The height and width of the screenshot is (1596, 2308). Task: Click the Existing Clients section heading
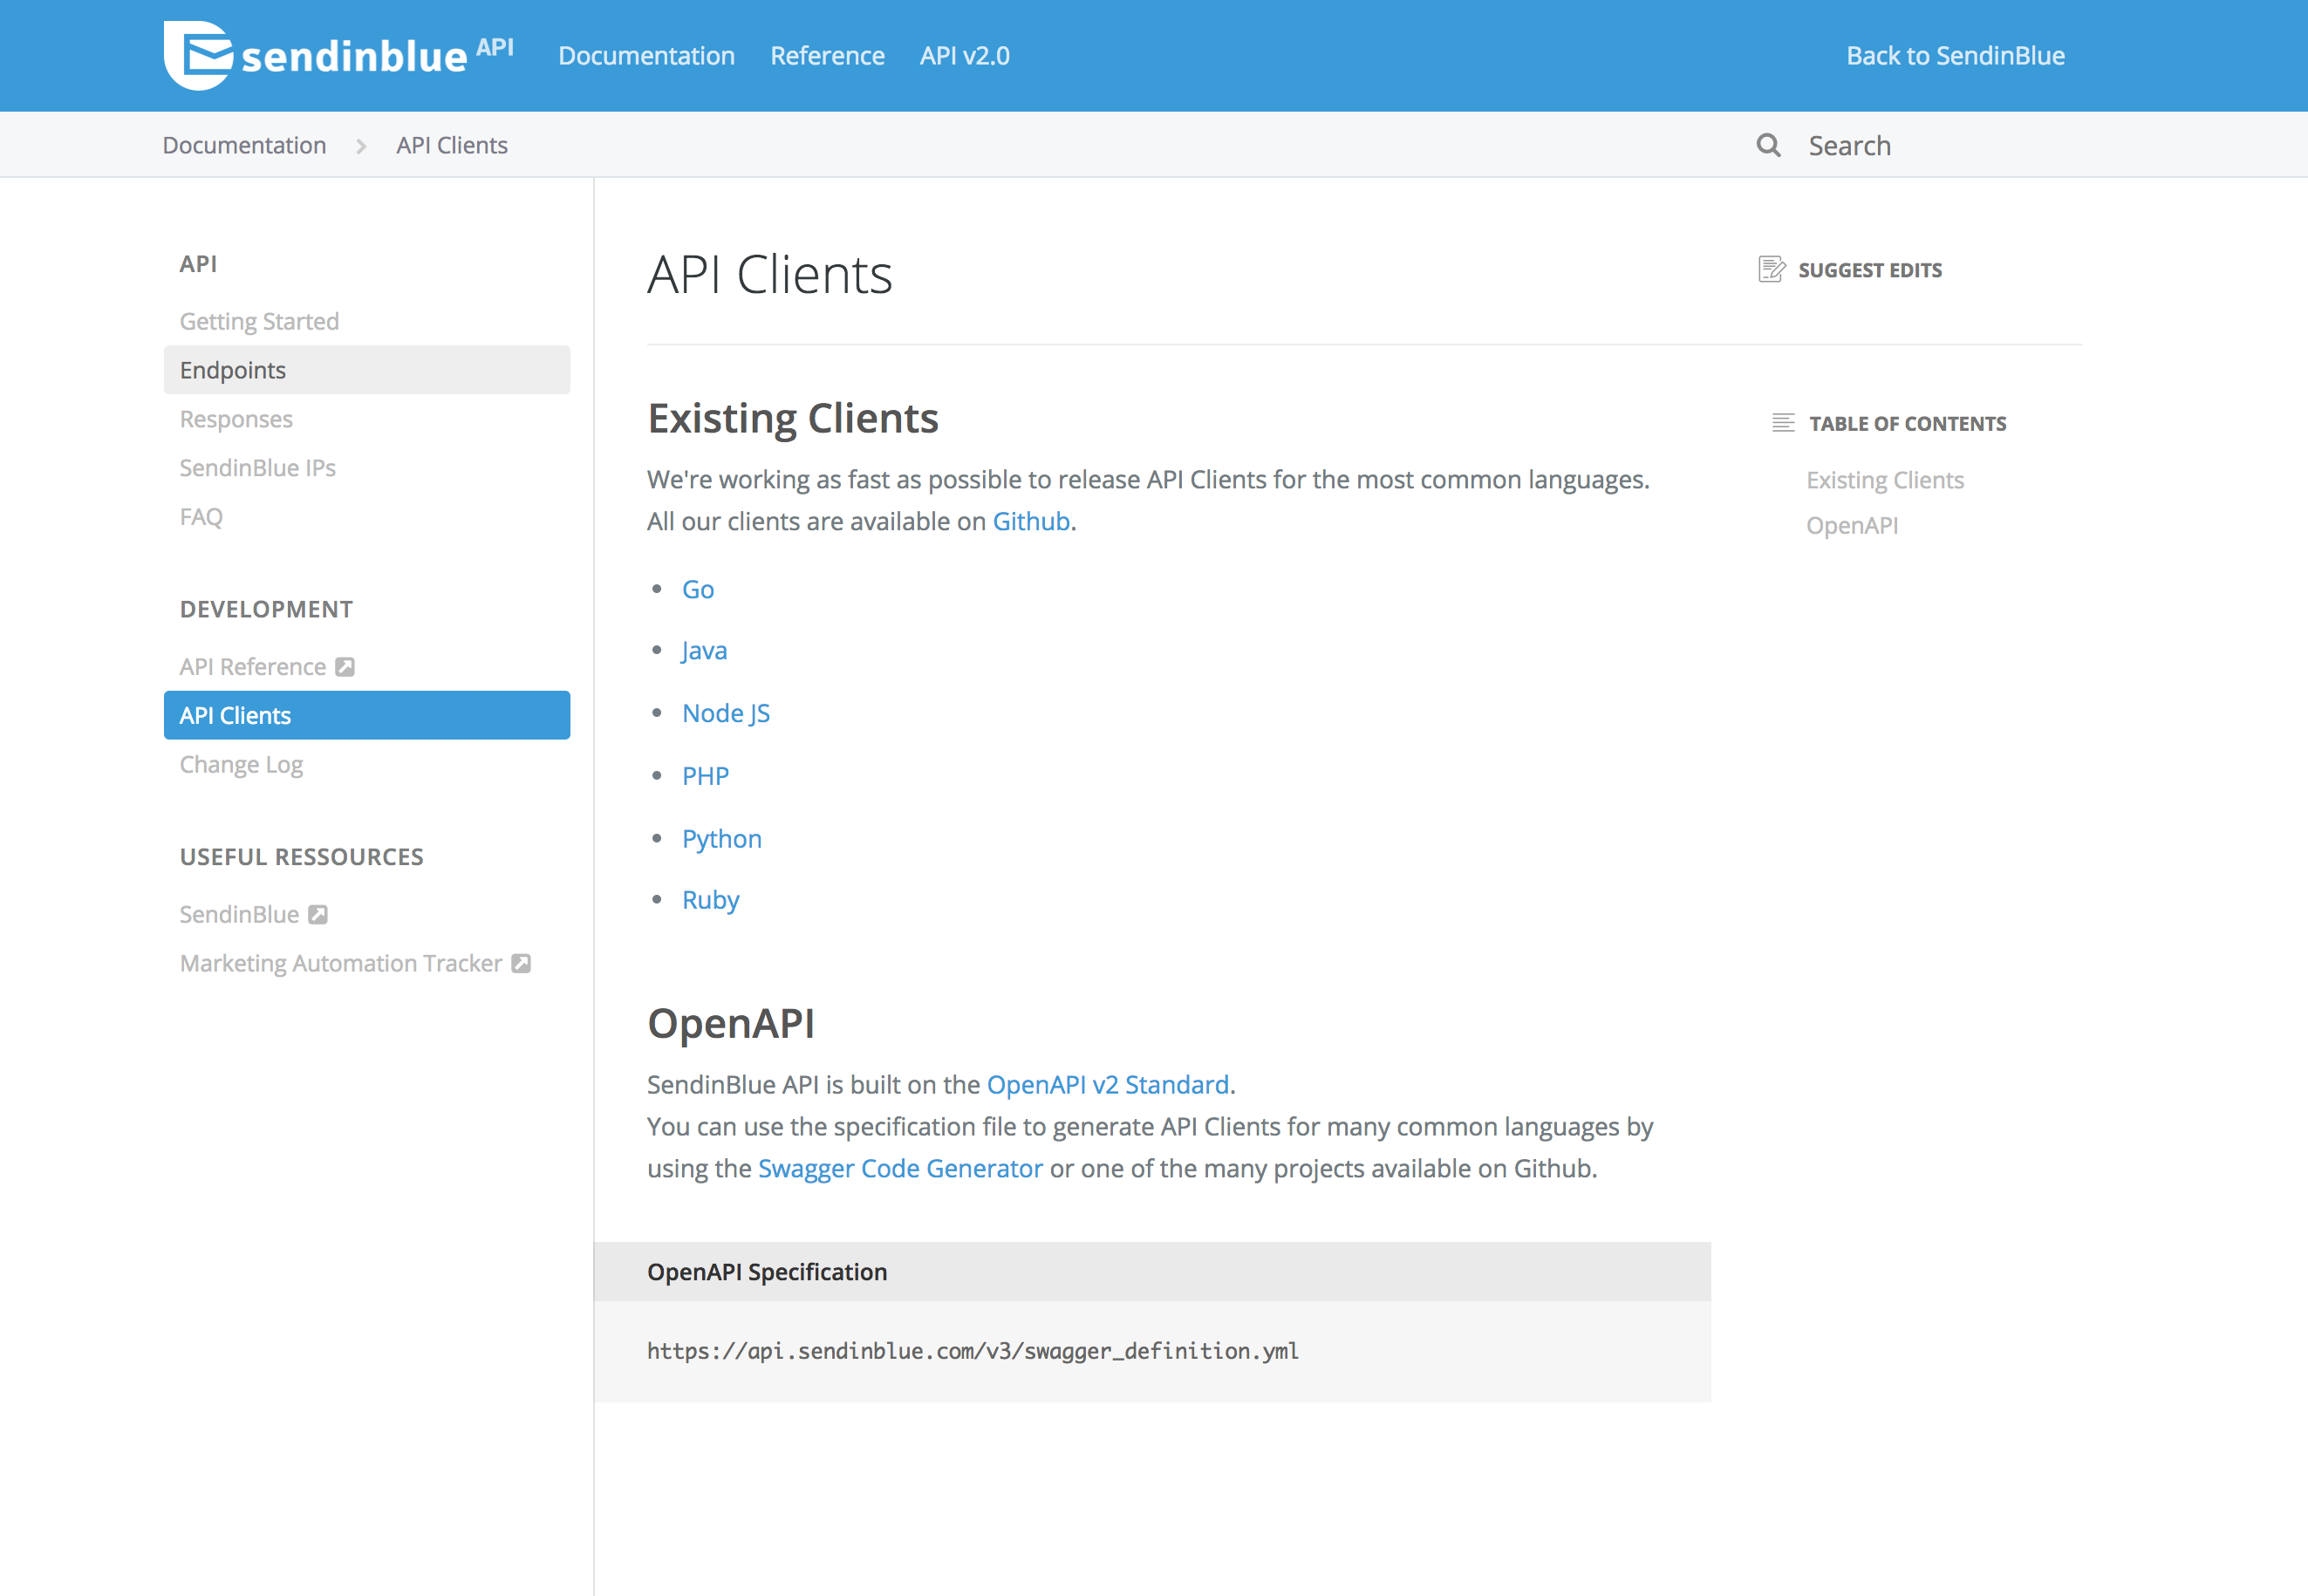[792, 418]
